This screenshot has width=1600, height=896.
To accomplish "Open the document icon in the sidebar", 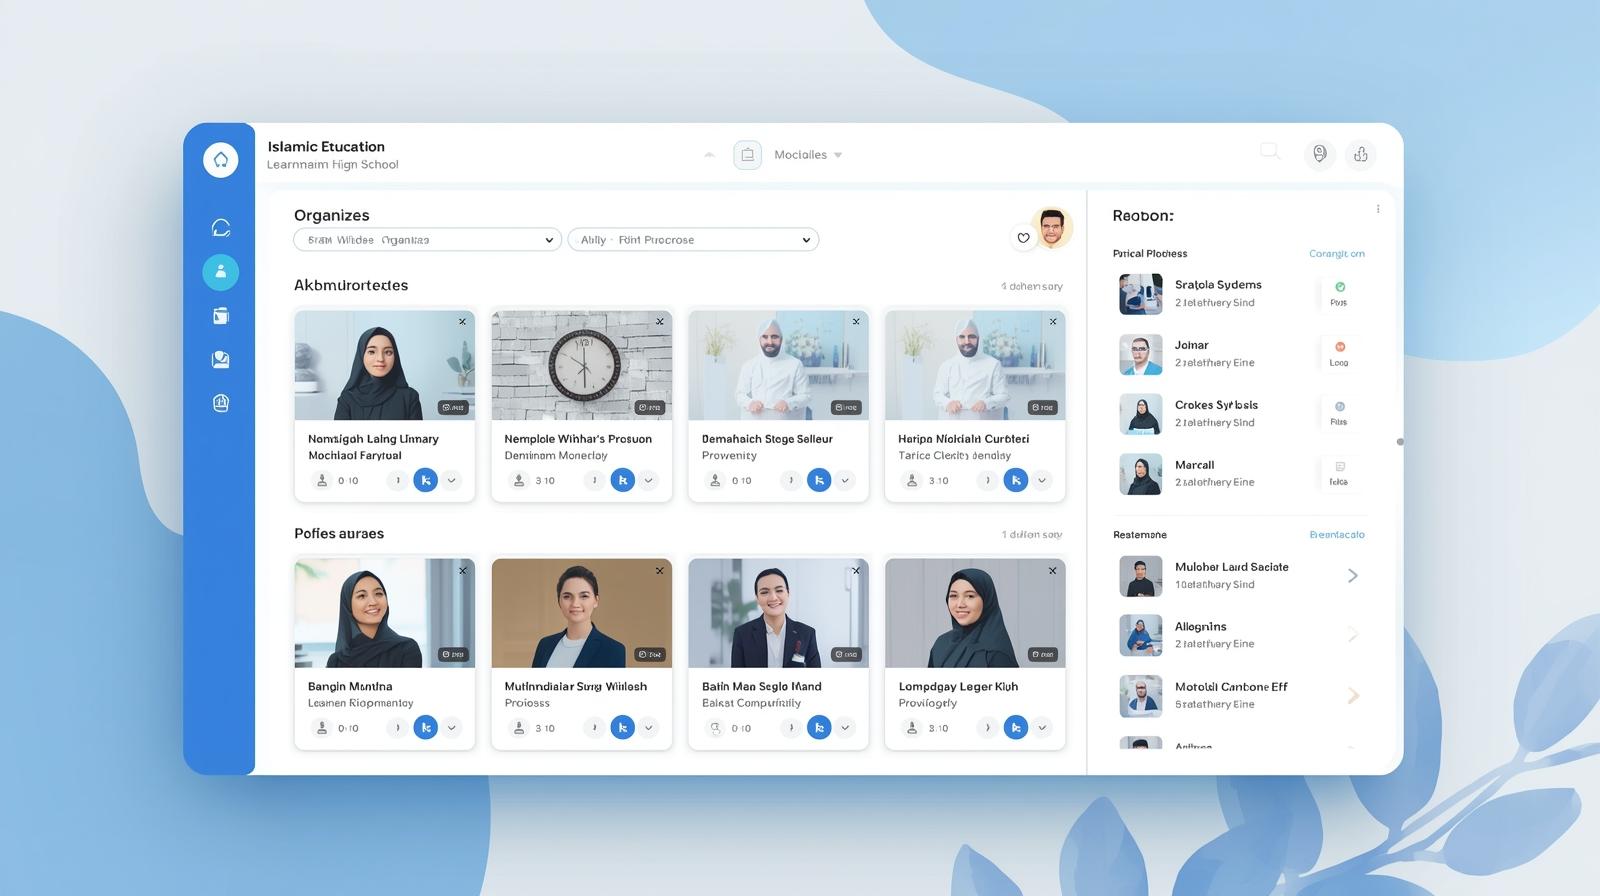I will 221,316.
